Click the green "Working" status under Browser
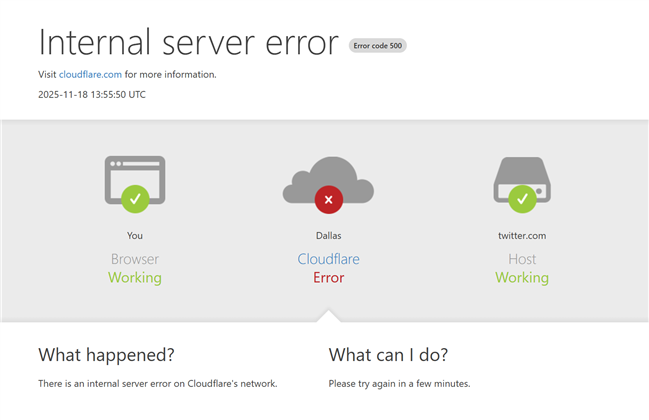 [x=135, y=278]
